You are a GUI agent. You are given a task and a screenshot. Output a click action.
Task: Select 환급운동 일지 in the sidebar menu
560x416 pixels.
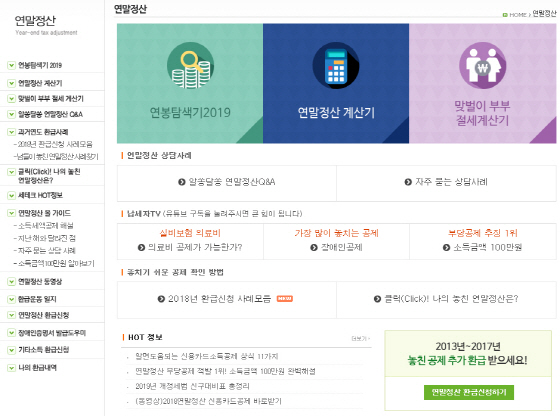pos(37,299)
